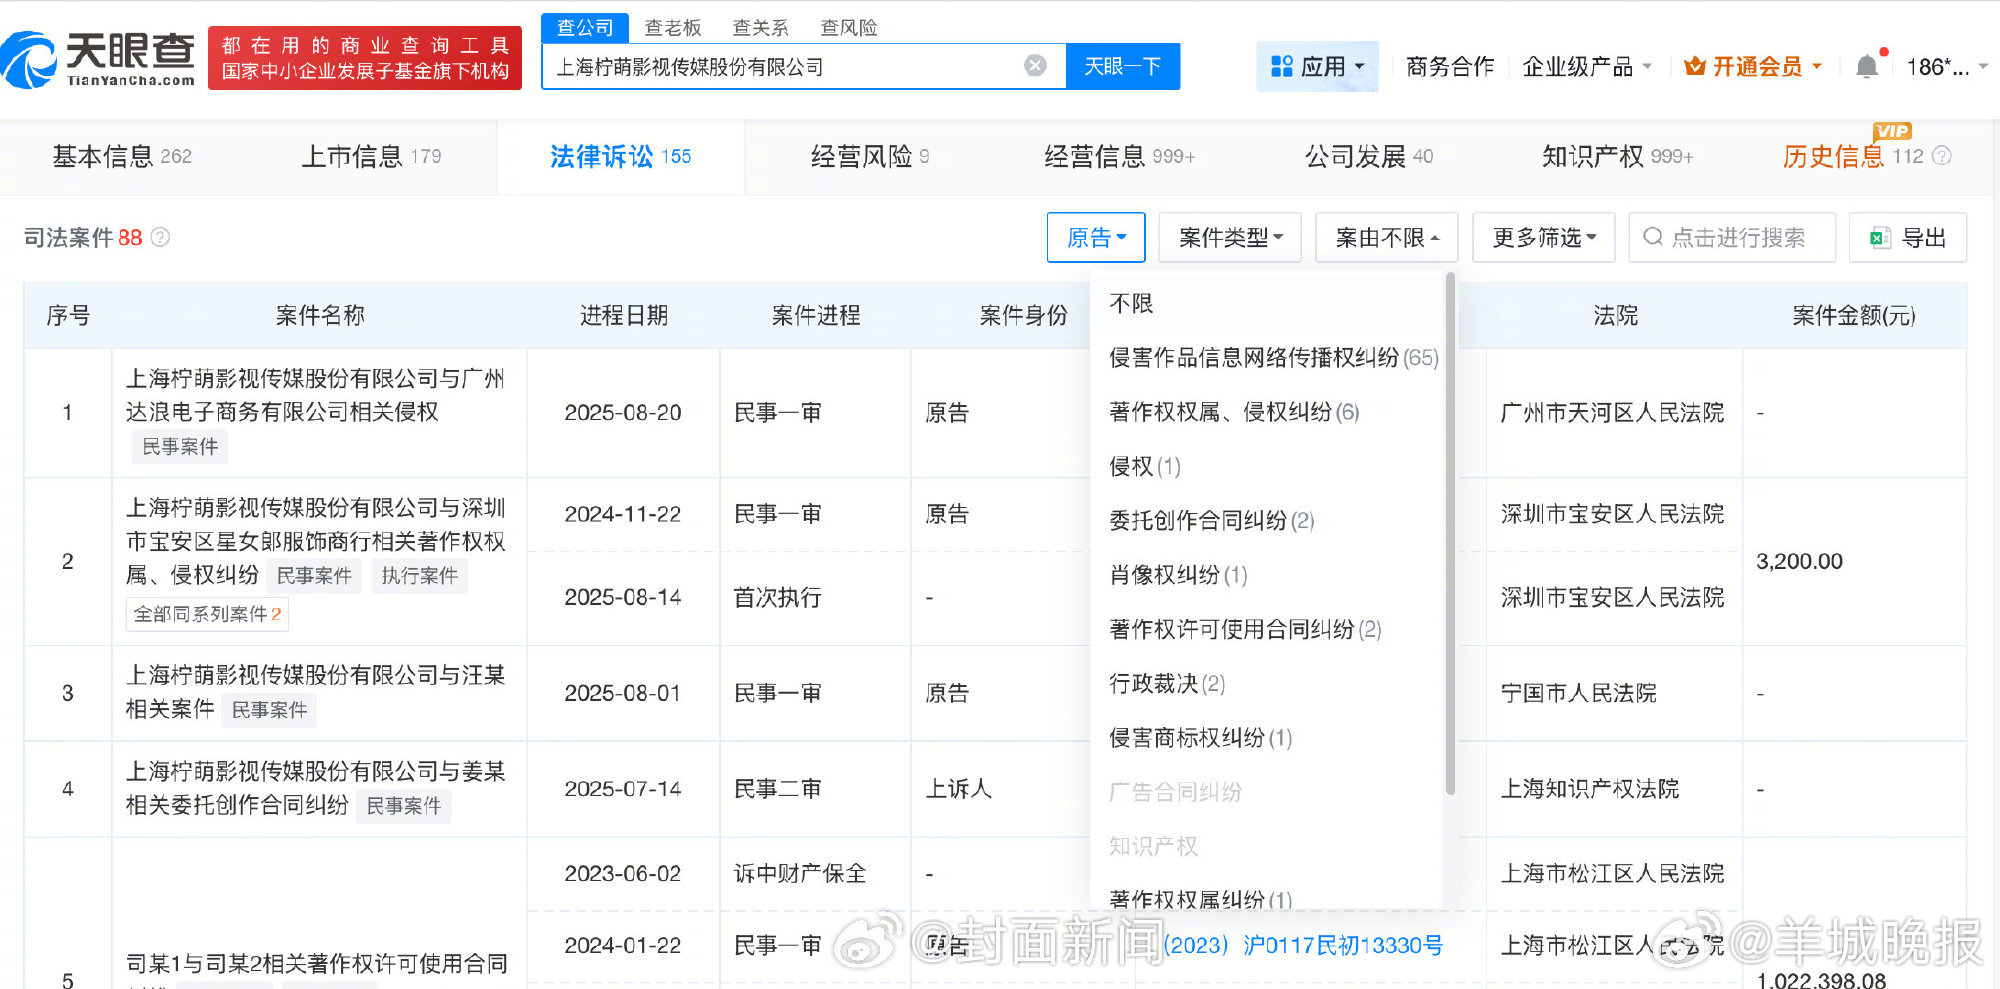2000x989 pixels.
Task: Click the 点击进行搜索 case search field
Action: point(1732,238)
